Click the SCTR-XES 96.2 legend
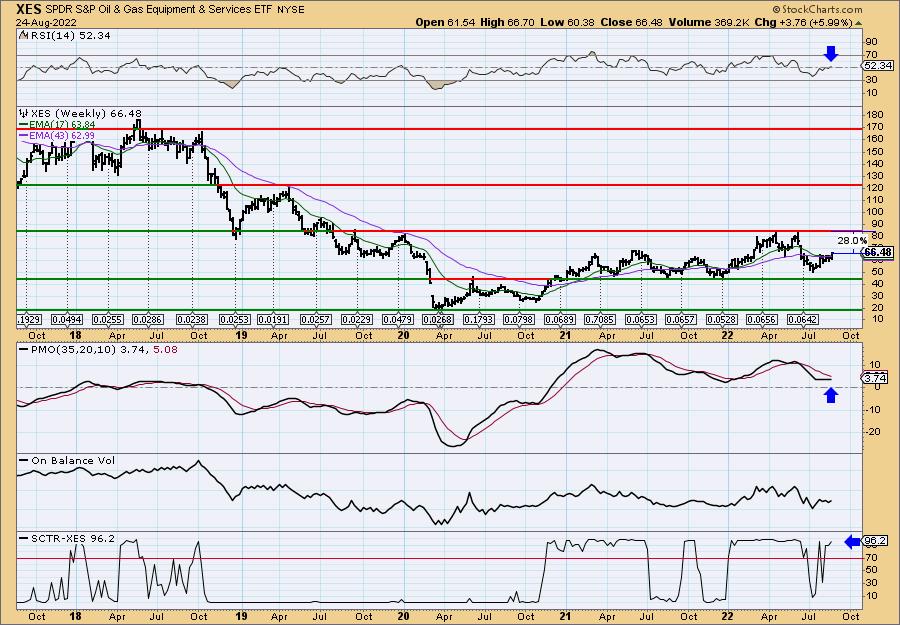The image size is (900, 625). pyautogui.click(x=67, y=538)
